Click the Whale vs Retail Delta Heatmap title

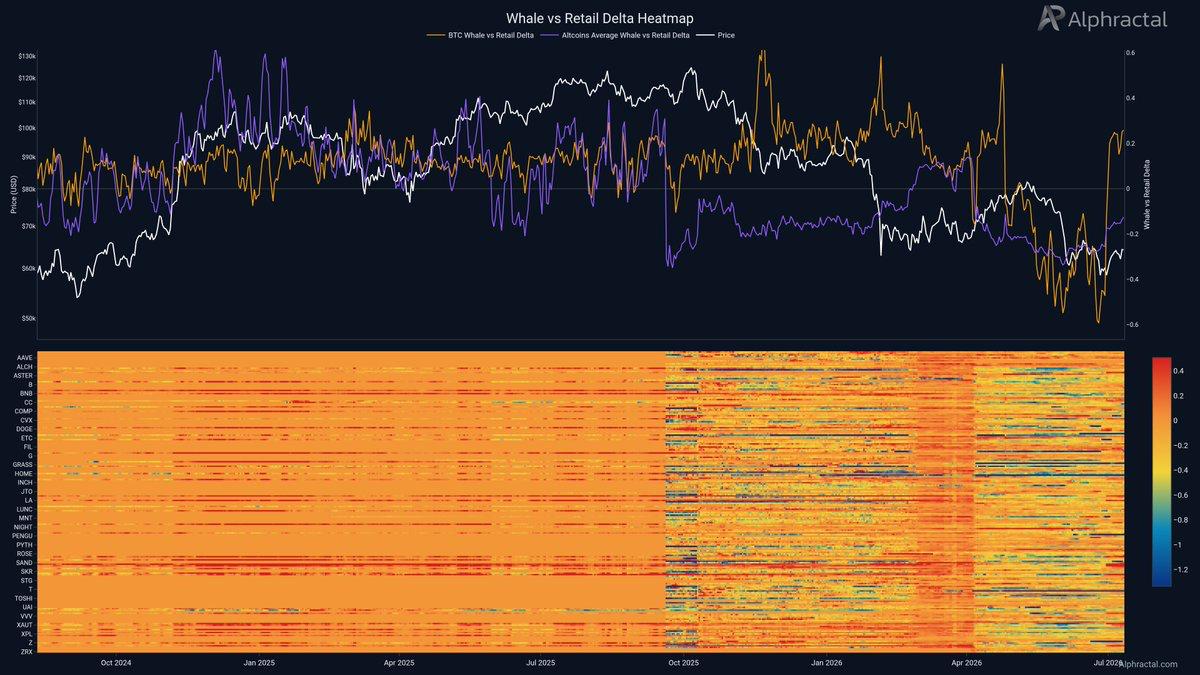click(600, 18)
